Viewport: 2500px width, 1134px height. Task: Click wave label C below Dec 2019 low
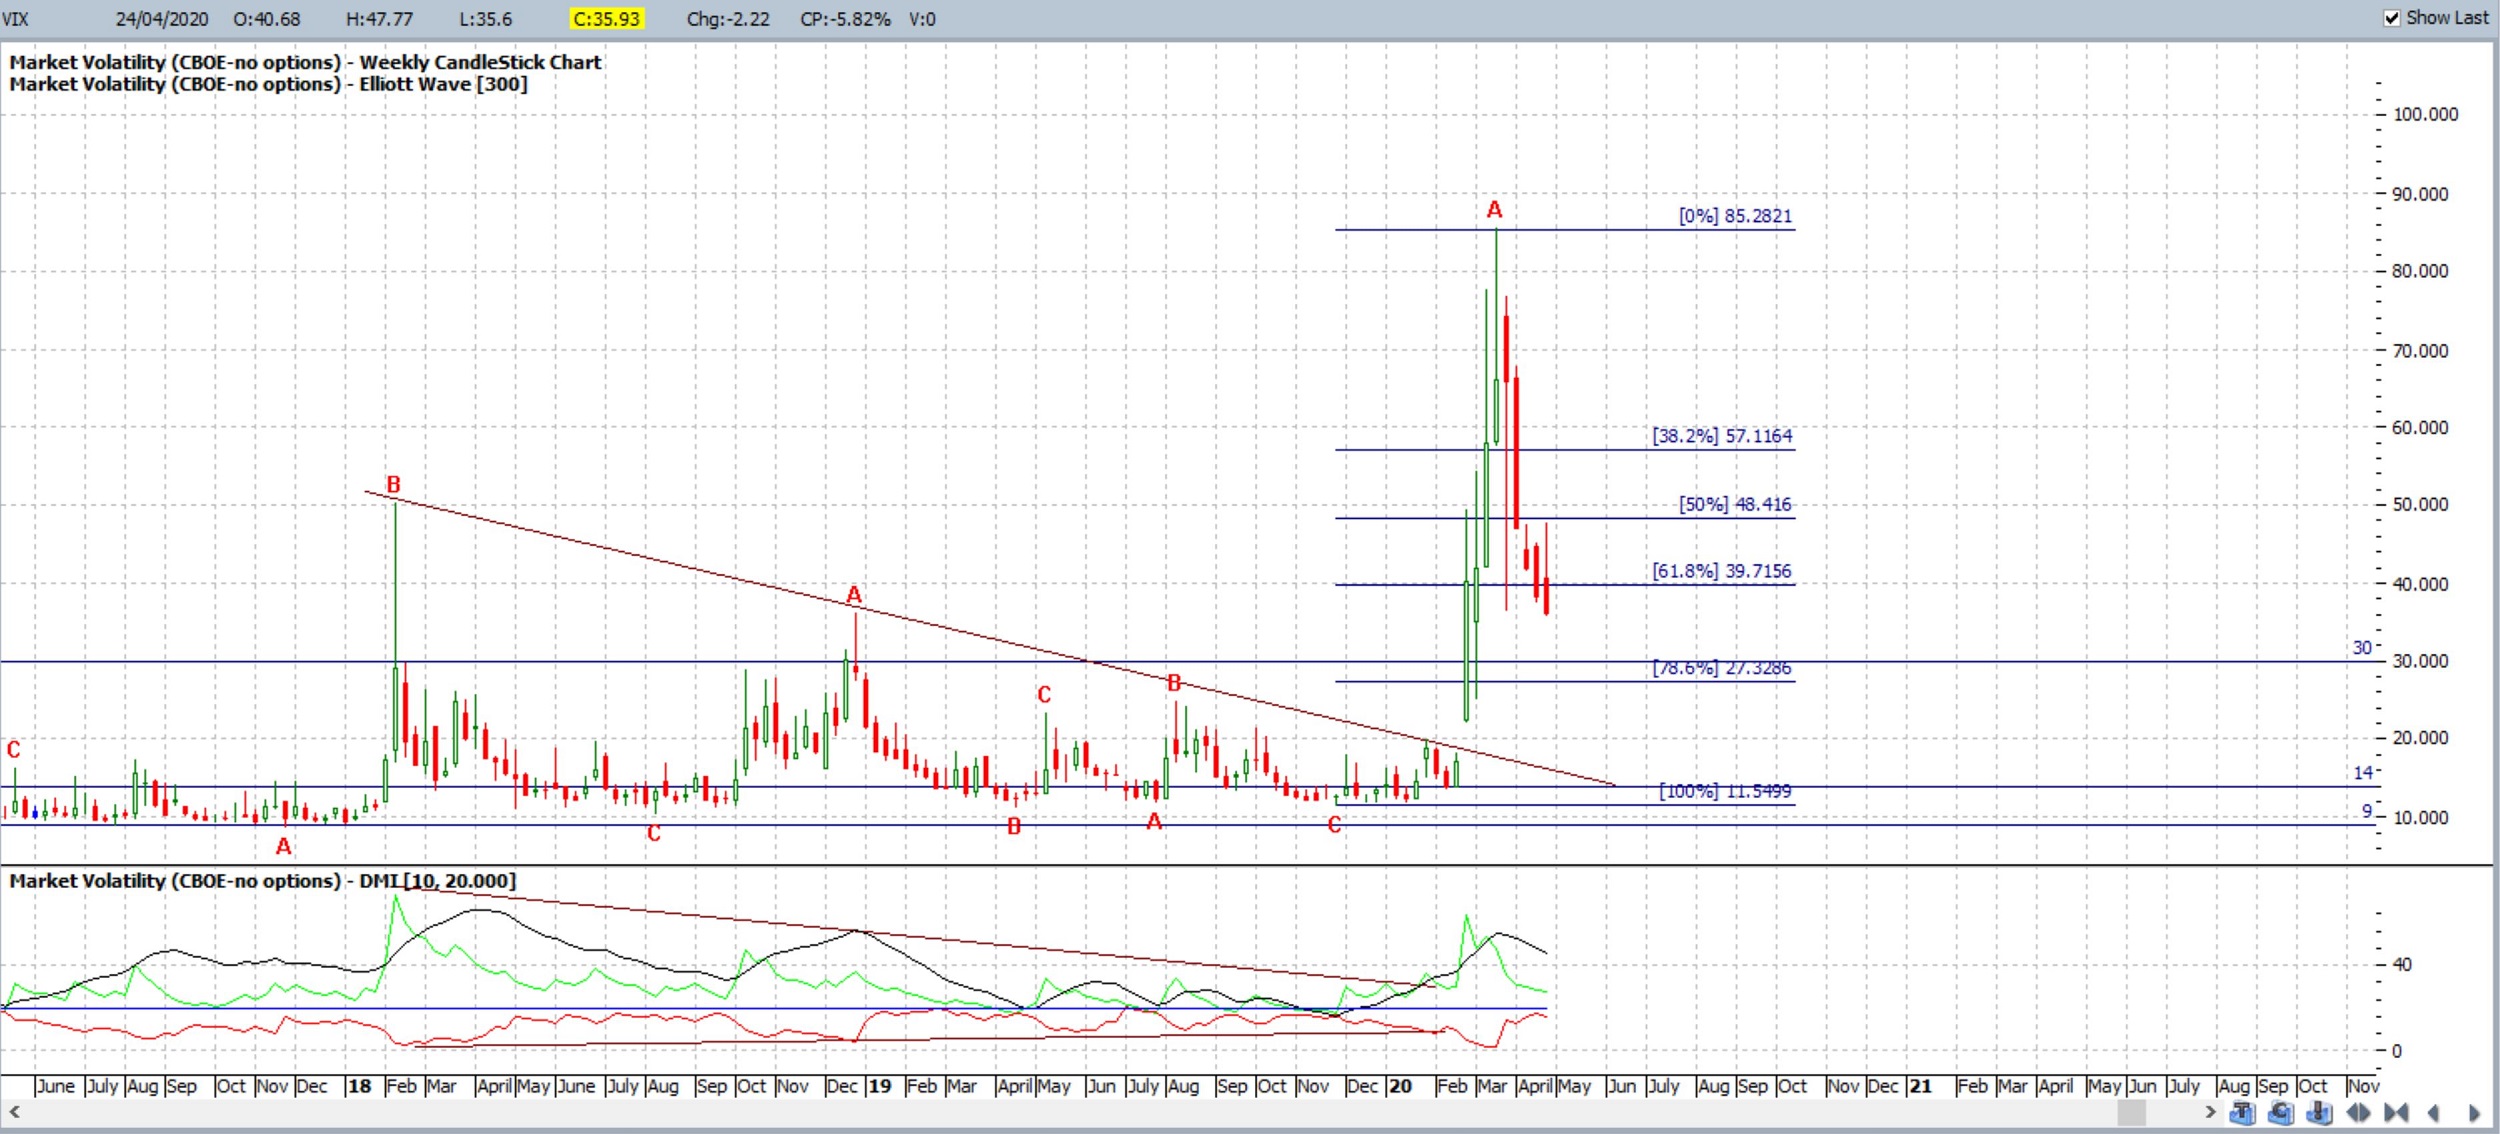click(1334, 826)
